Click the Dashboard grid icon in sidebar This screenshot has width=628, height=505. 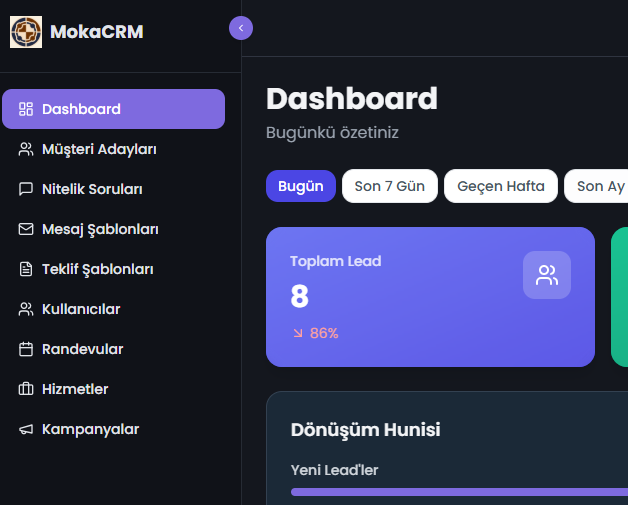26,109
